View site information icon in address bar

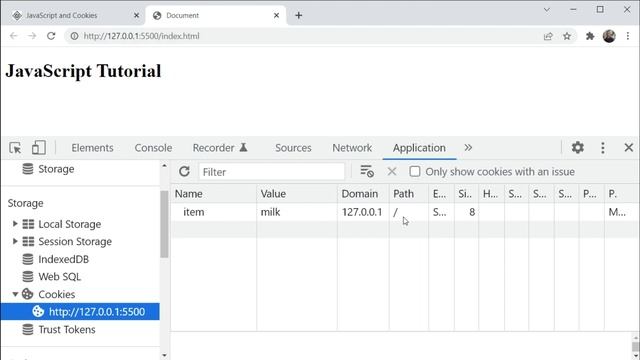pyautogui.click(x=74, y=36)
